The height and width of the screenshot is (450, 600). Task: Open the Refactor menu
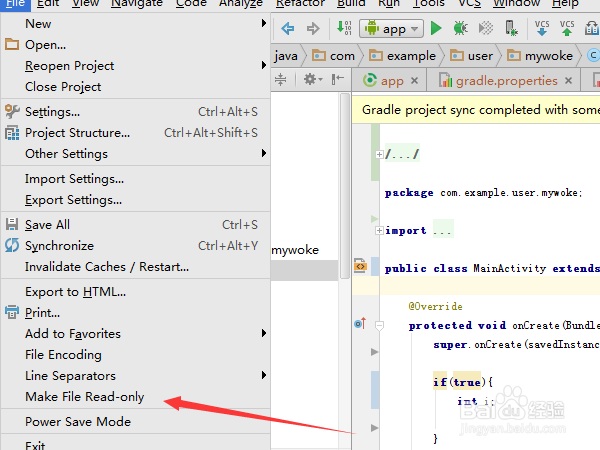pyautogui.click(x=300, y=3)
